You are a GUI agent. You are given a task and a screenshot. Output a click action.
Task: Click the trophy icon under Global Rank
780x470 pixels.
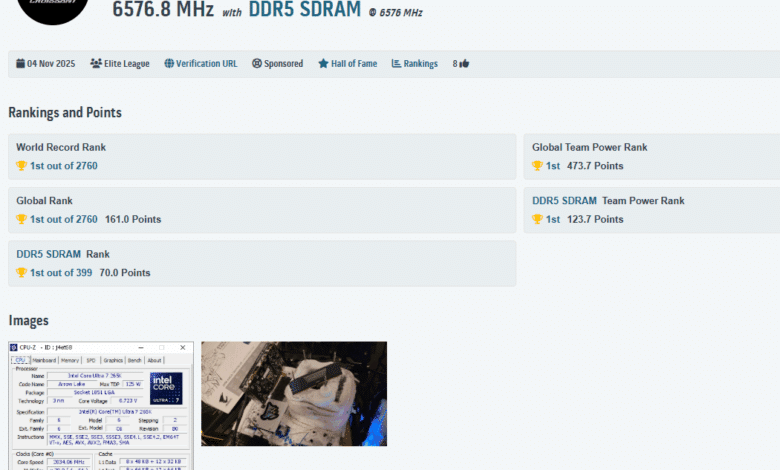(x=21, y=219)
